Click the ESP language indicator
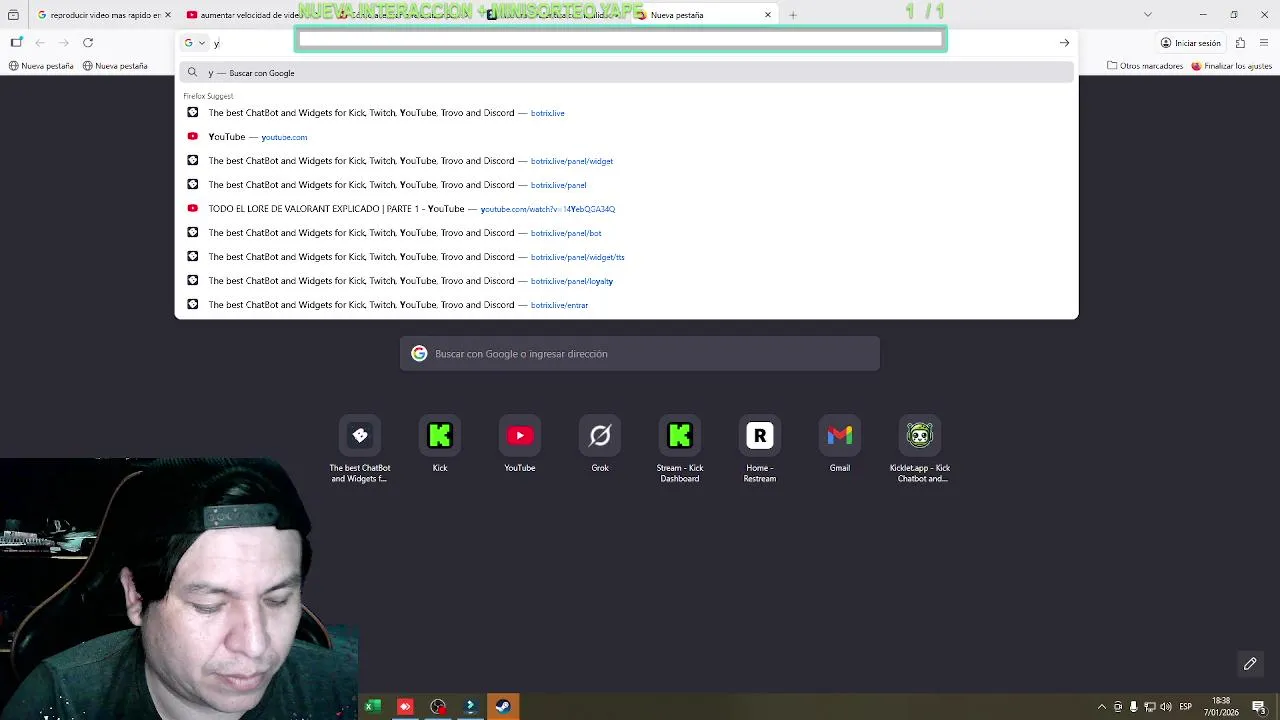1280x720 pixels. 1186,707
